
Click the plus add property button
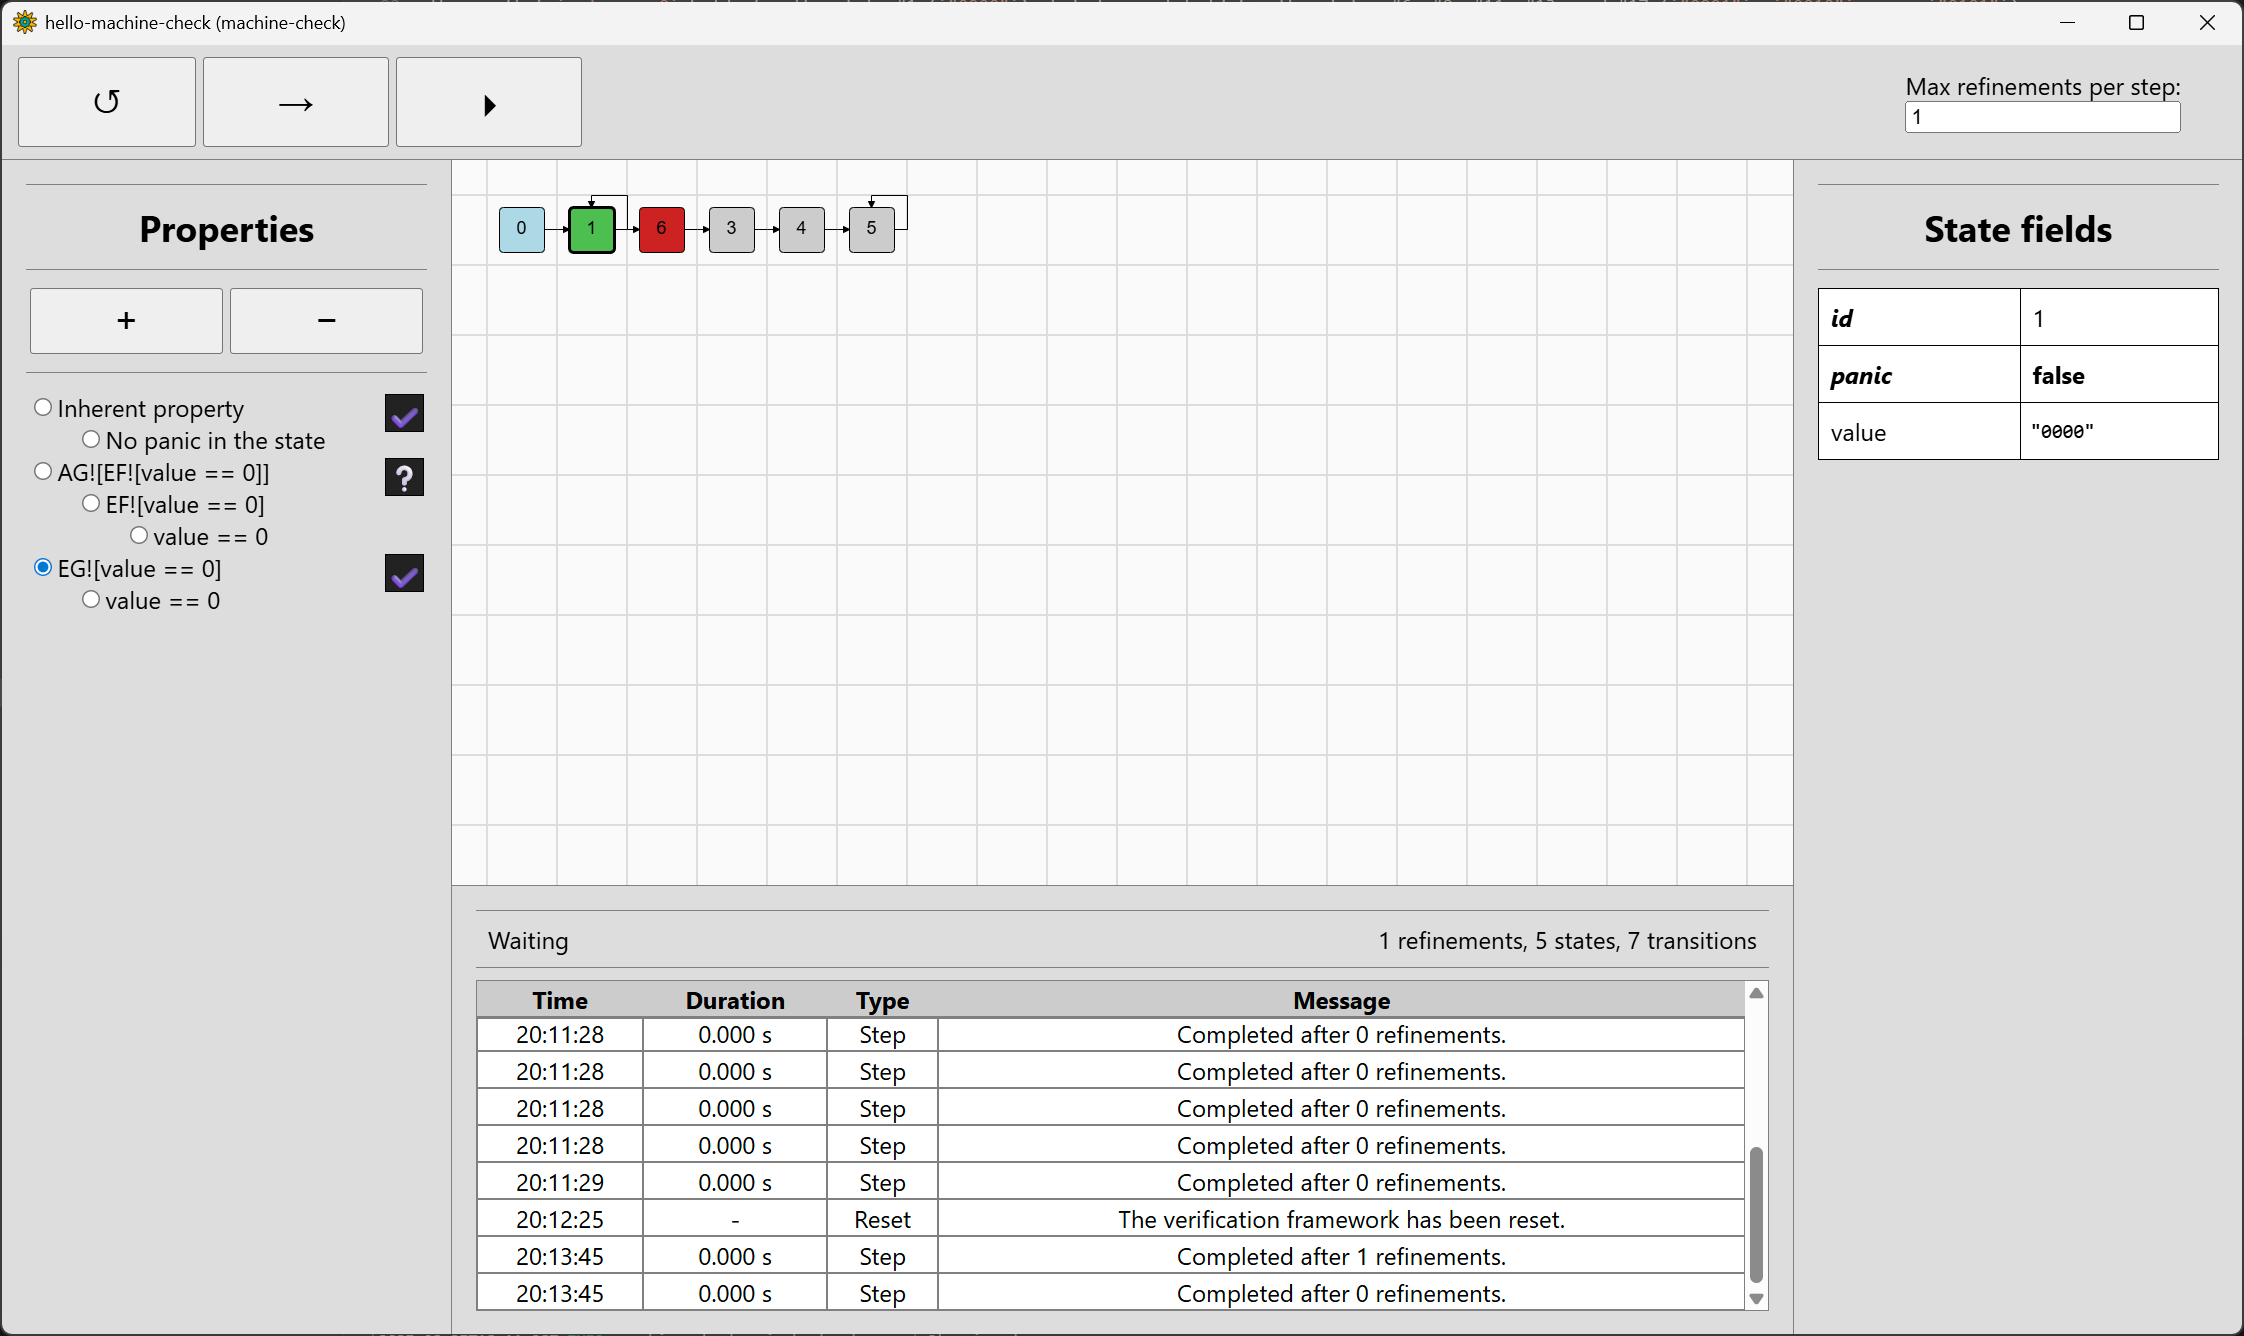(126, 321)
